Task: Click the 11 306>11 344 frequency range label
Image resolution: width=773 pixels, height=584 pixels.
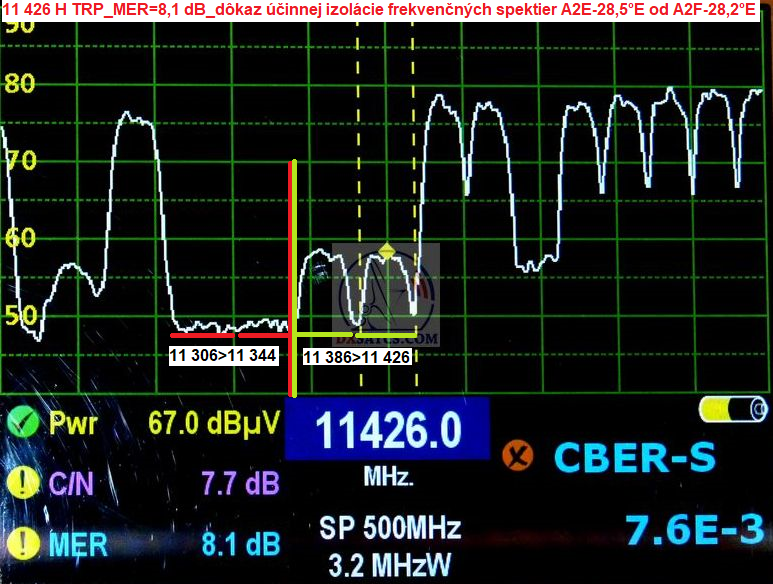Action: (x=223, y=354)
